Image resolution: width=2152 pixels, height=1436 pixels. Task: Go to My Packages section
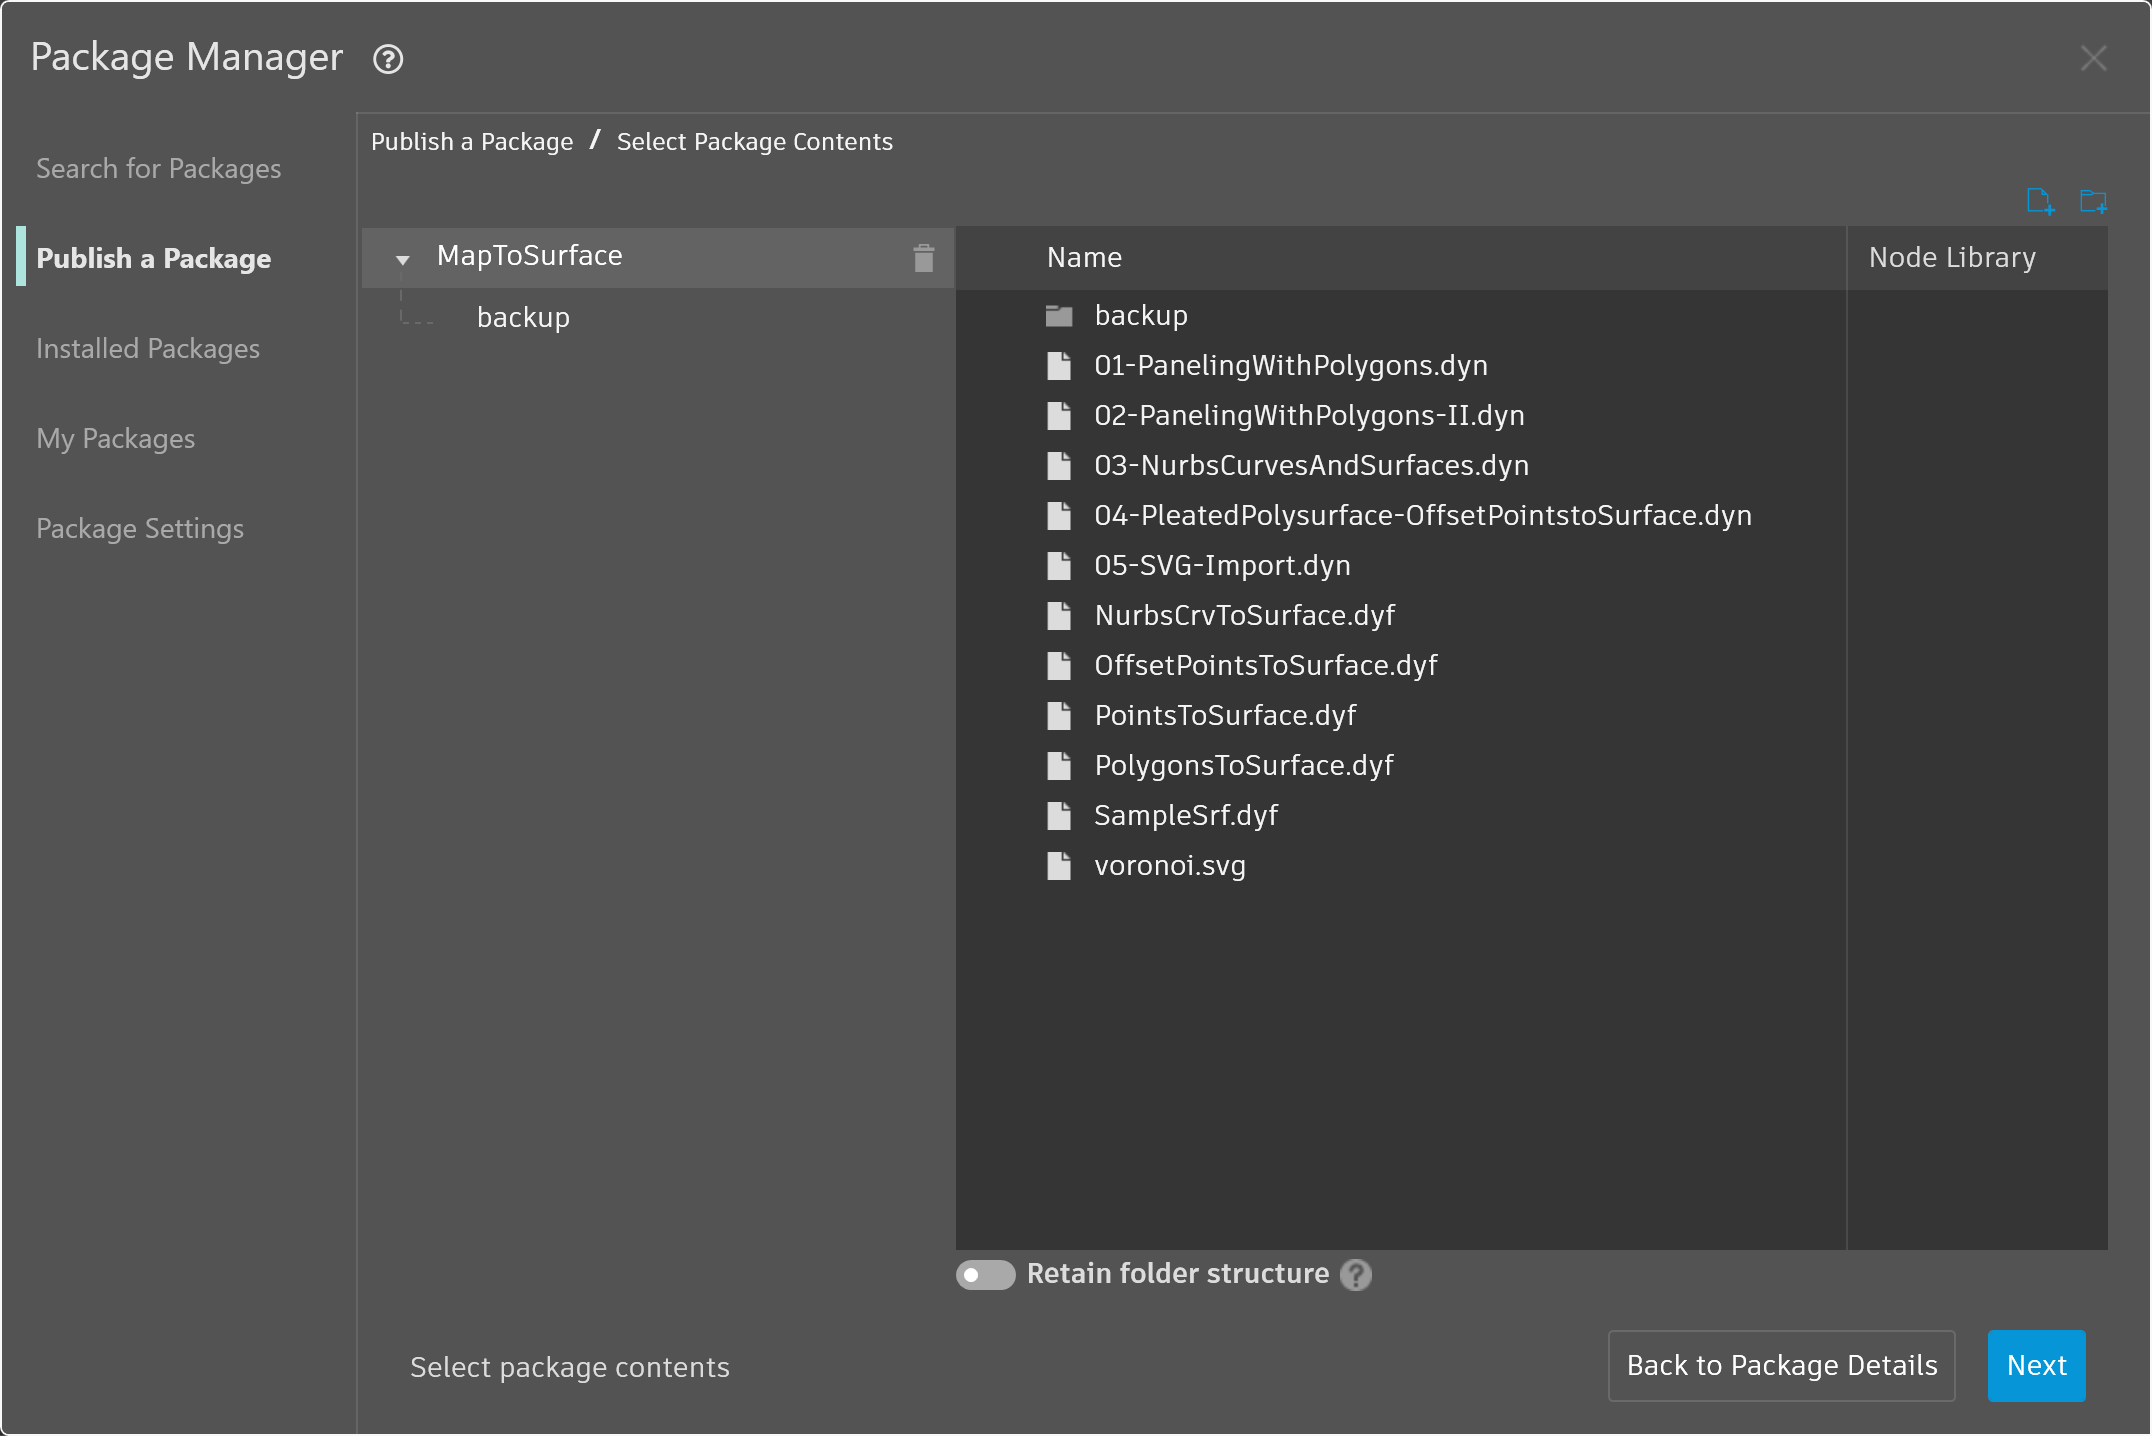pyautogui.click(x=116, y=438)
